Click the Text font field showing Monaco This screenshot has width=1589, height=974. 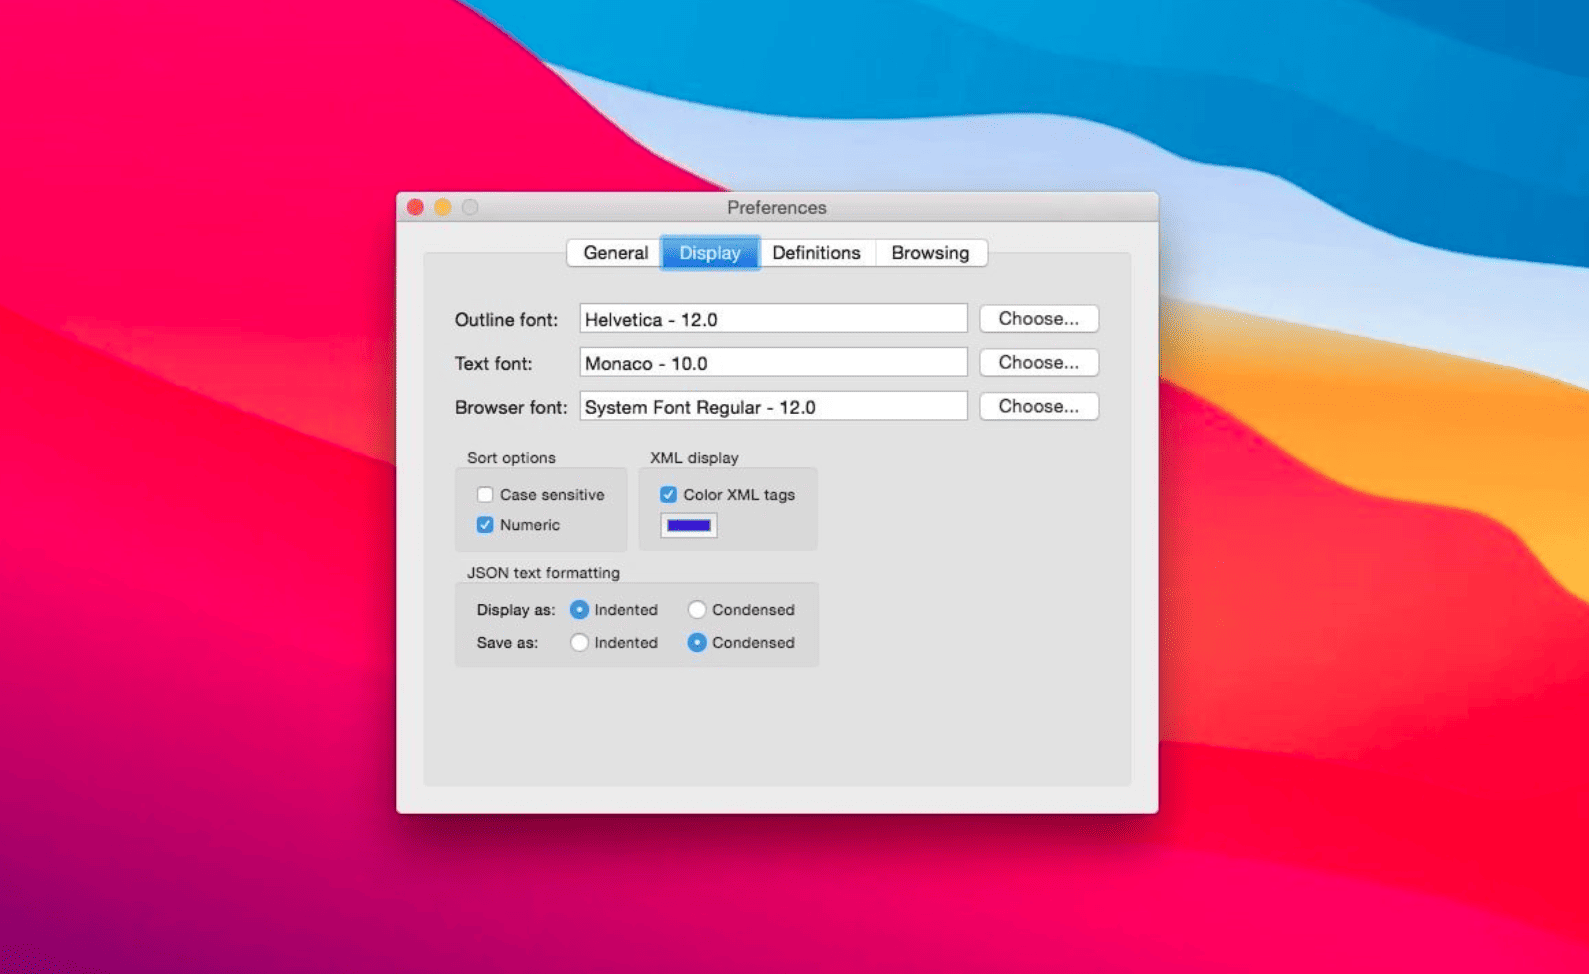(773, 363)
